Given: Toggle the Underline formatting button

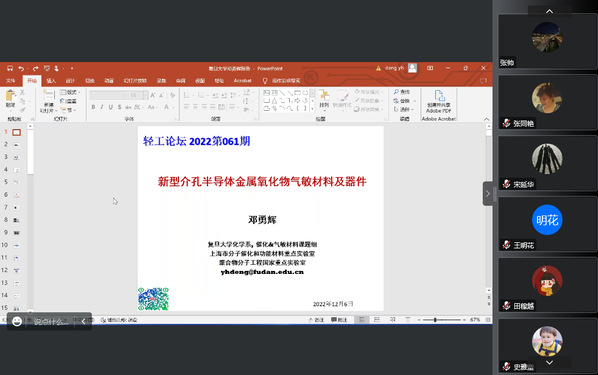Looking at the screenshot, I should click(x=111, y=107).
